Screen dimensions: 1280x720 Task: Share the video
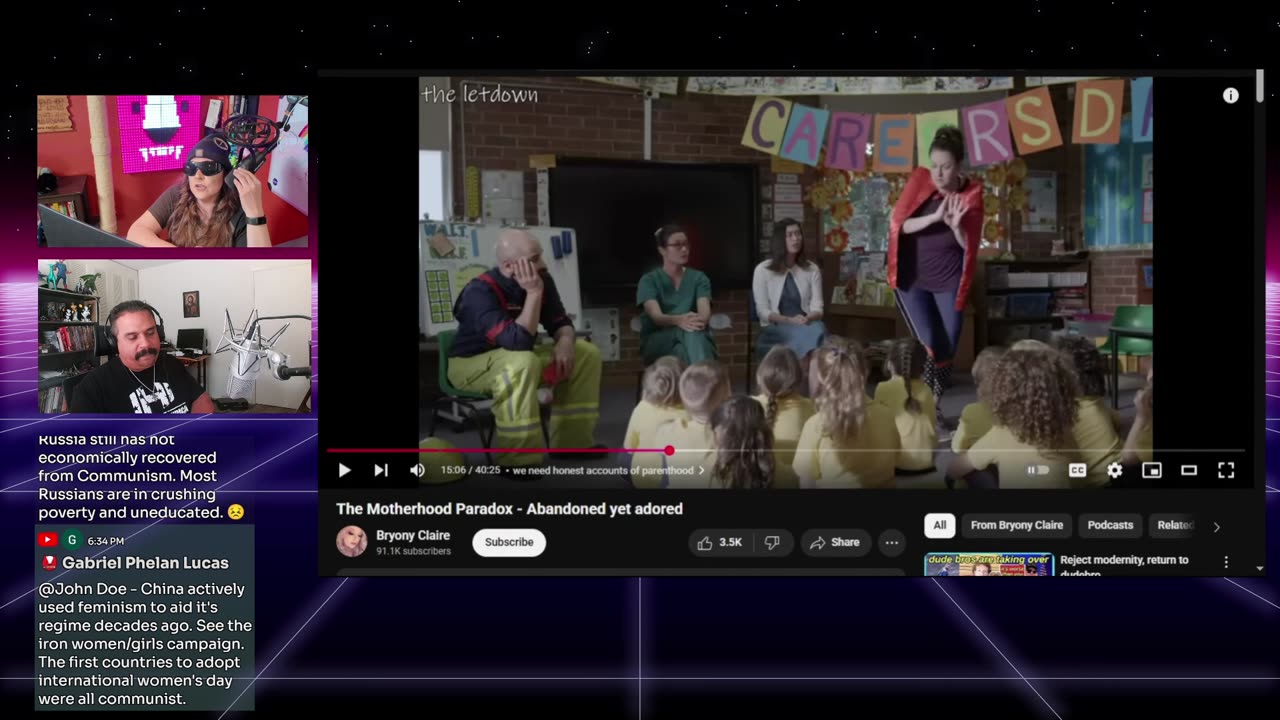pyautogui.click(x=835, y=542)
